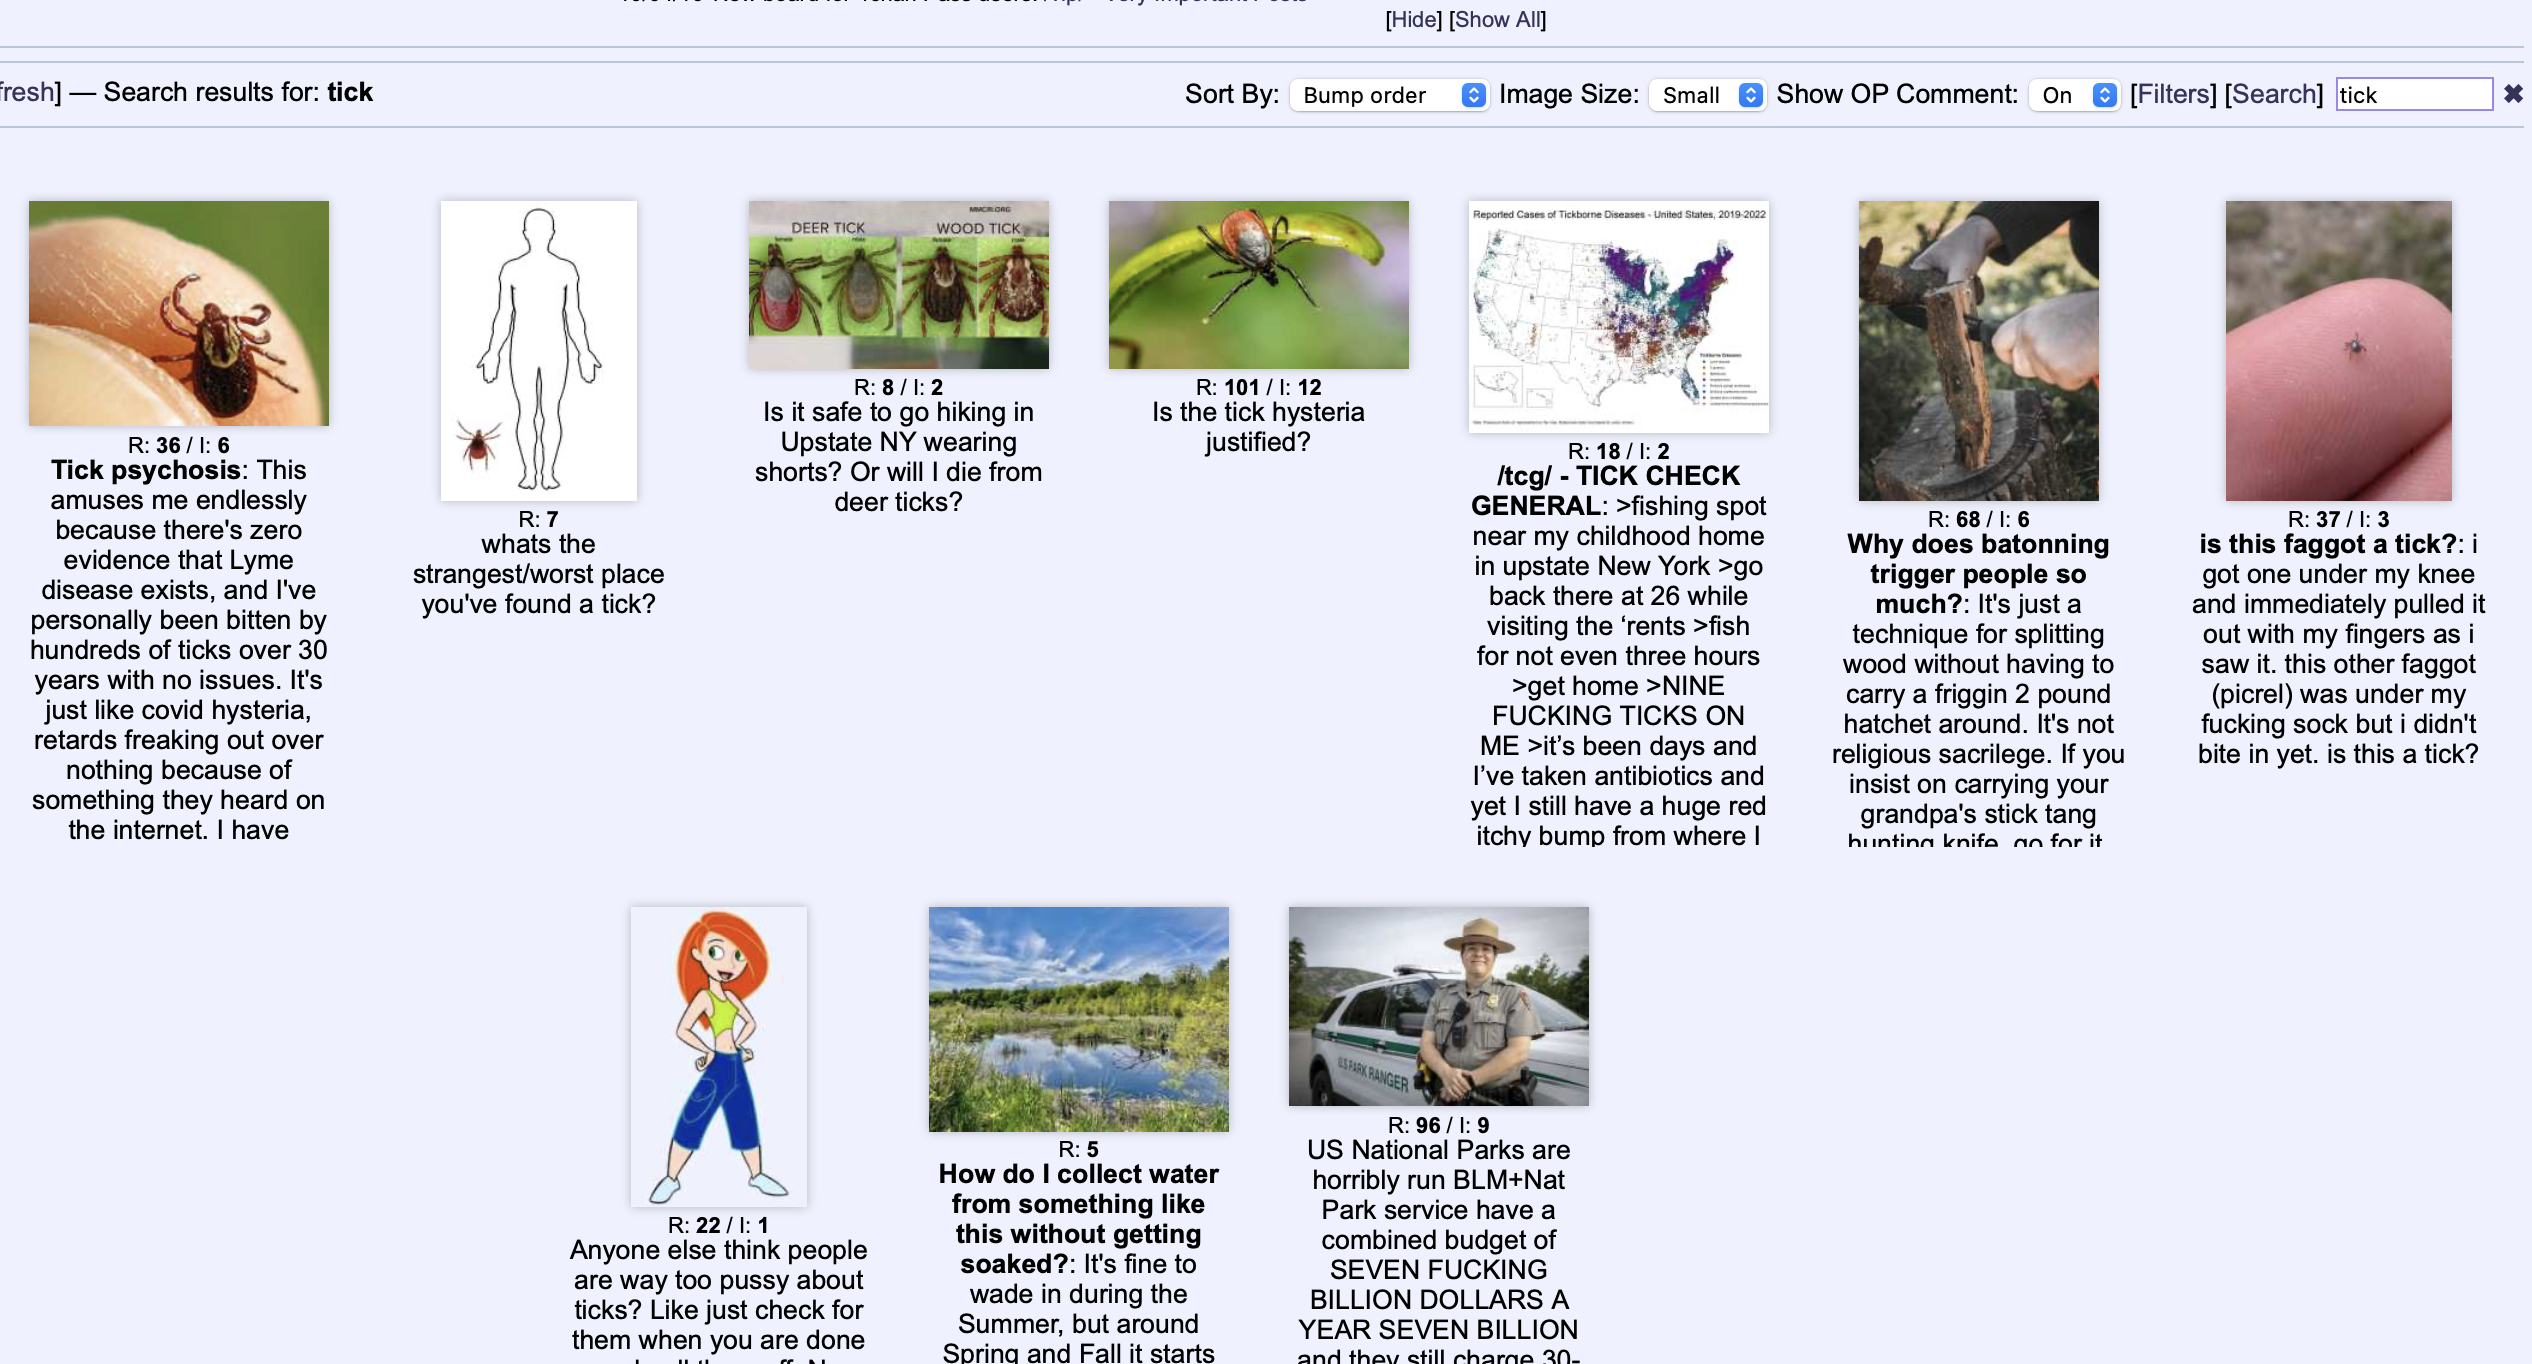Image resolution: width=2532 pixels, height=1364 pixels.
Task: Click the 'R: 7' reply count
Action: click(x=539, y=519)
